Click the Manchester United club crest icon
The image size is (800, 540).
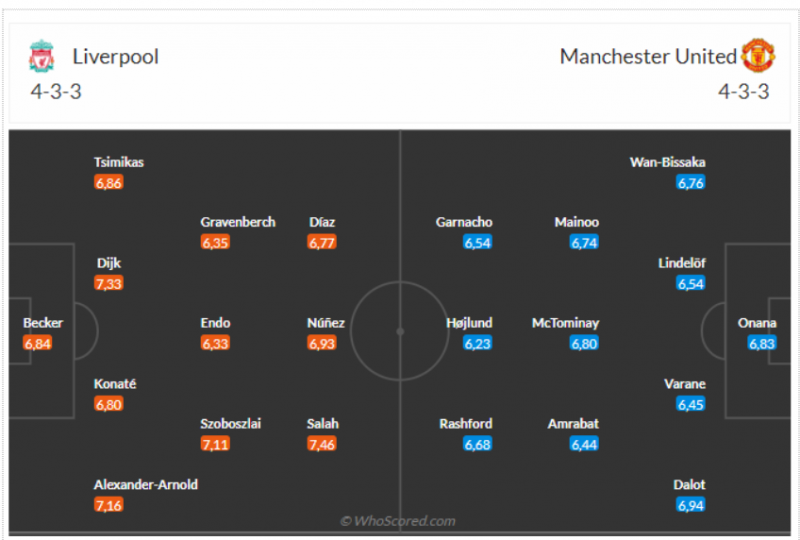coord(758,56)
